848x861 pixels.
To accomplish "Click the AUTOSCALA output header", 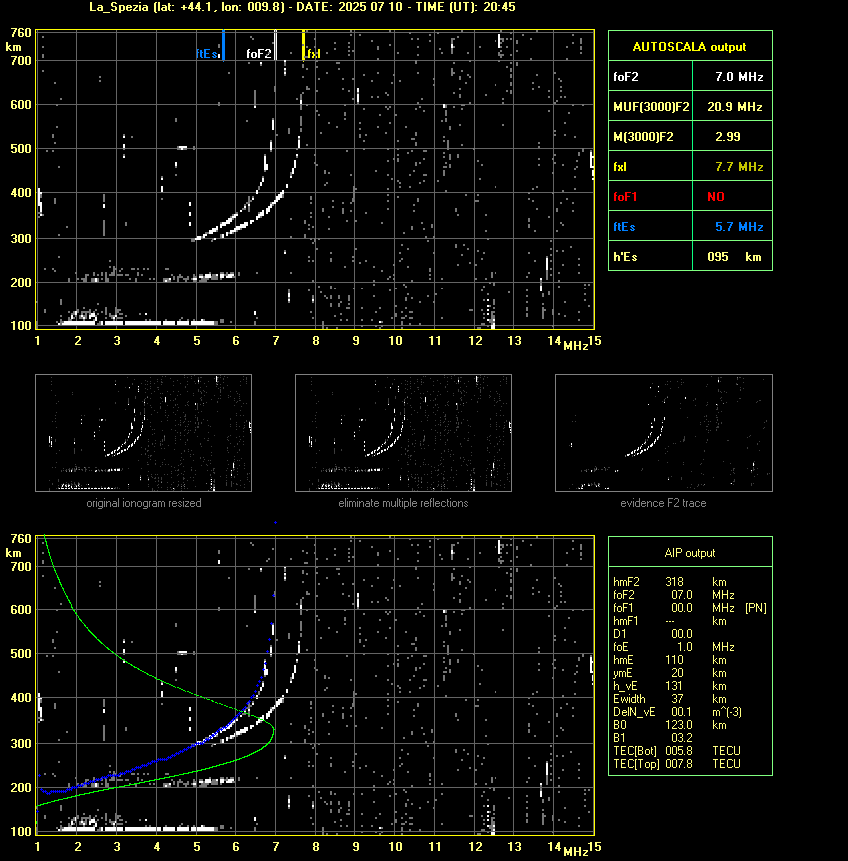I will tap(690, 46).
